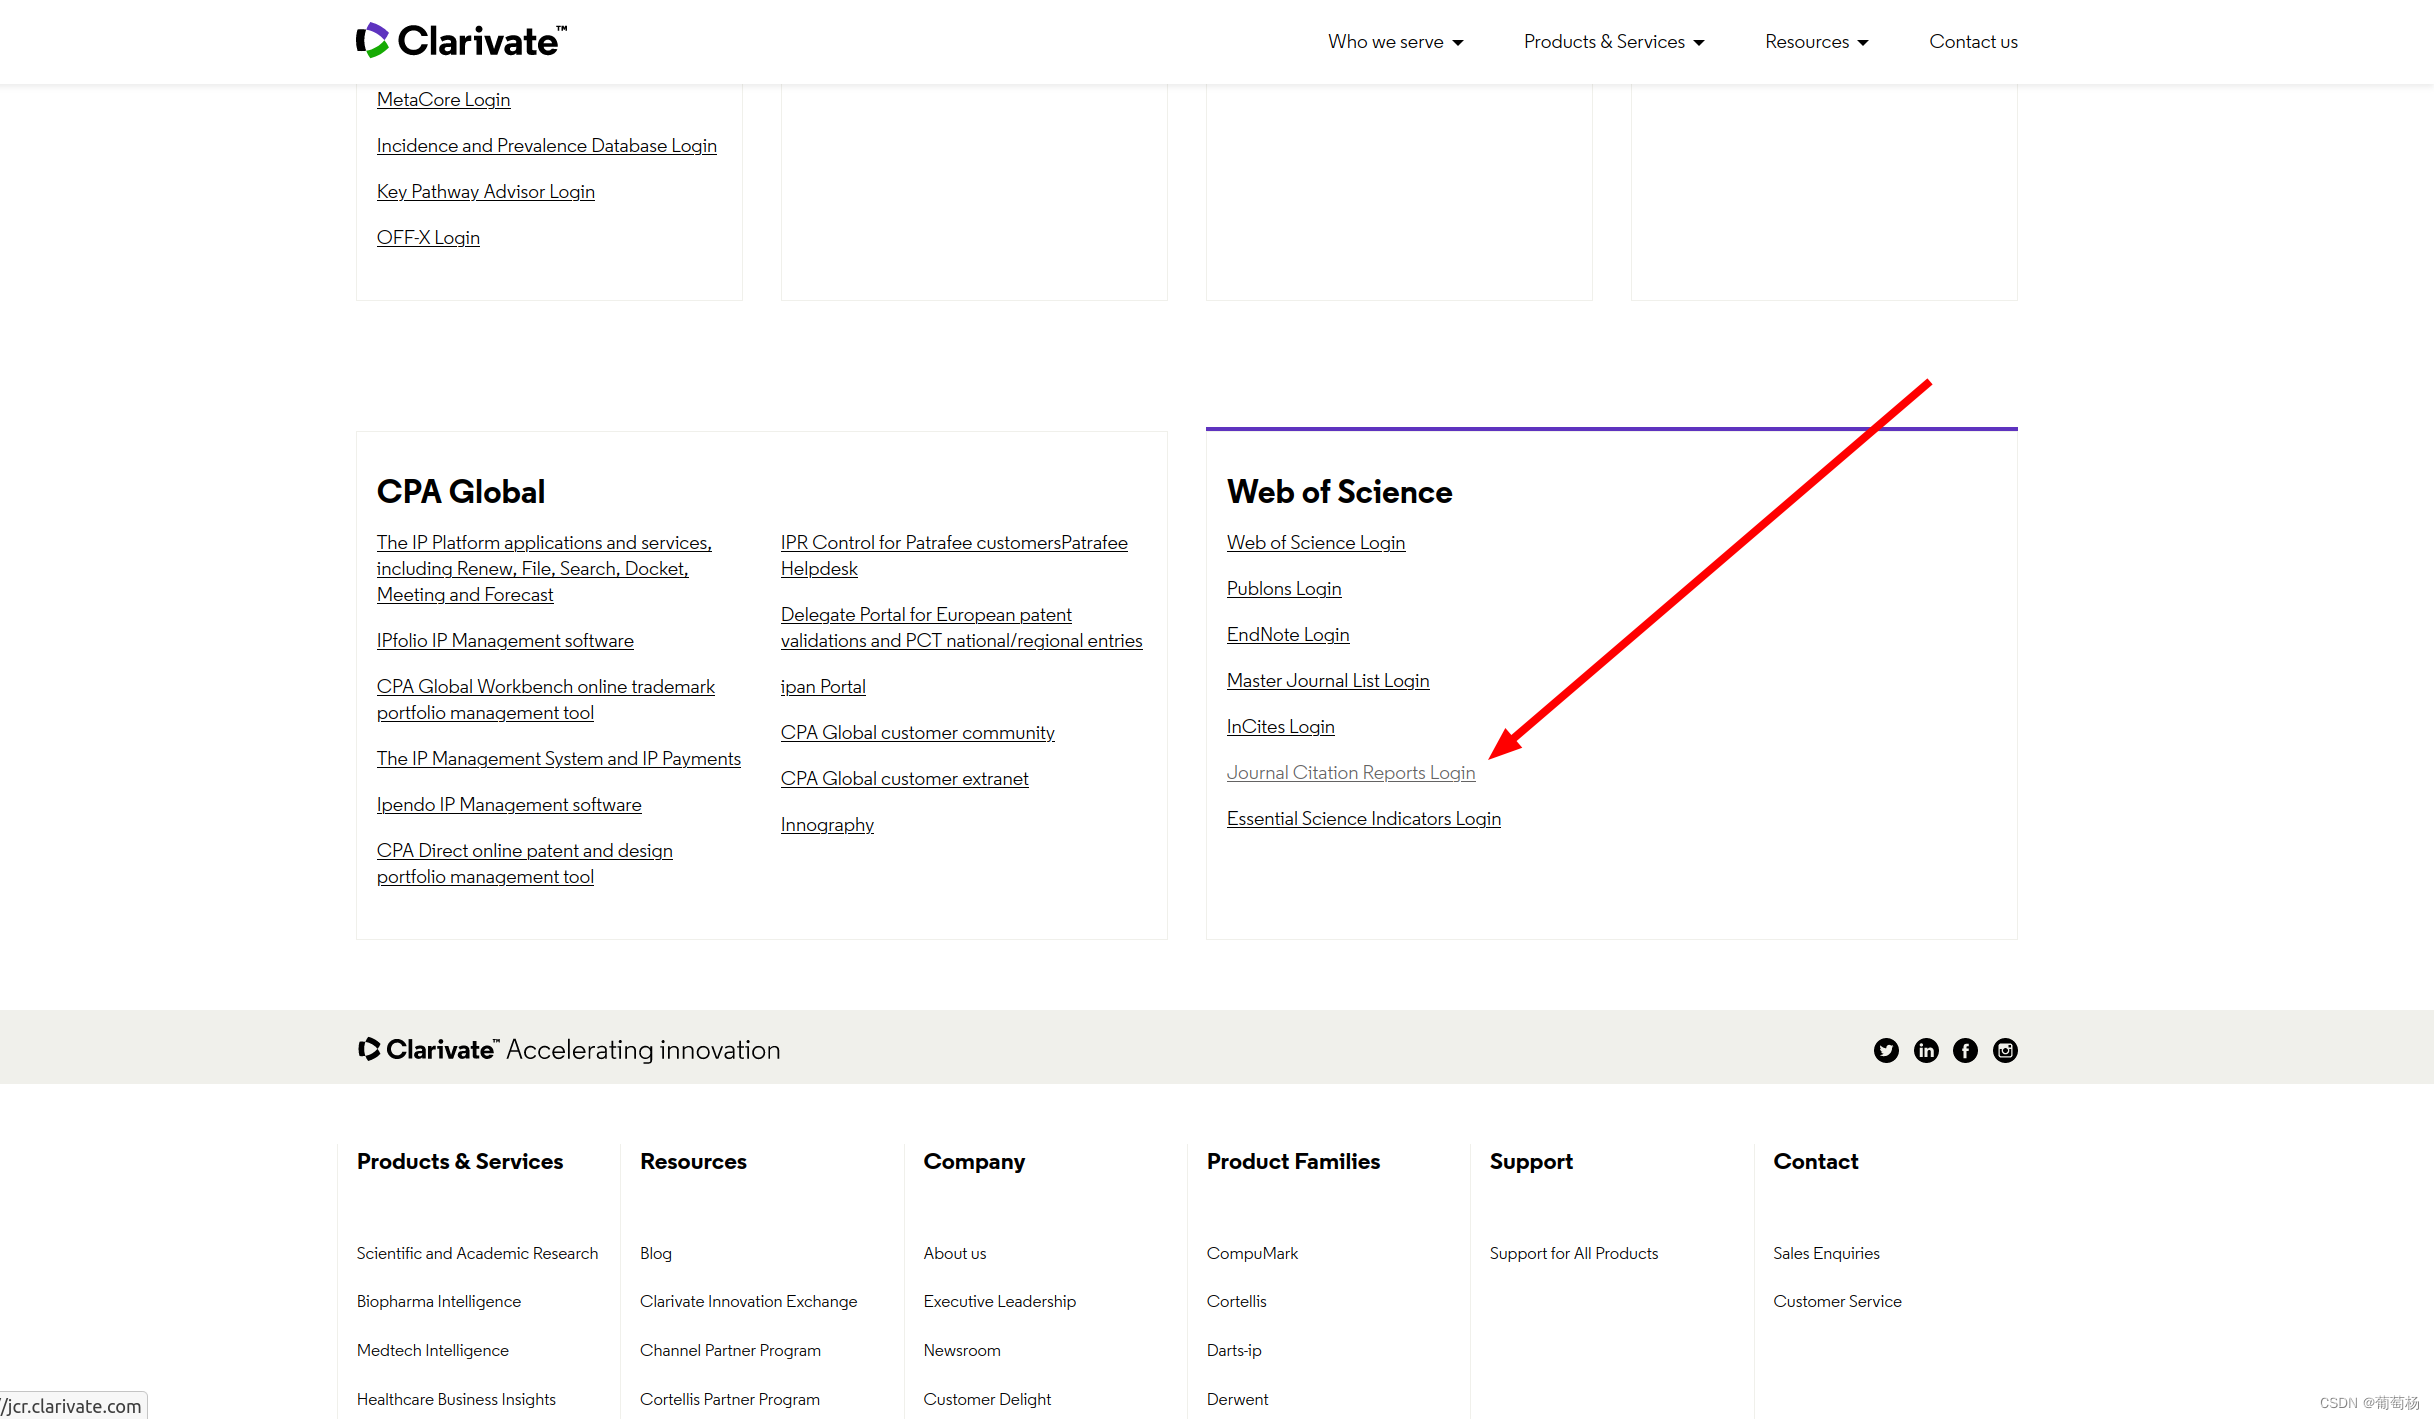Viewport: 2434px width, 1419px height.
Task: Open Master Journal List Login
Action: click(1327, 681)
